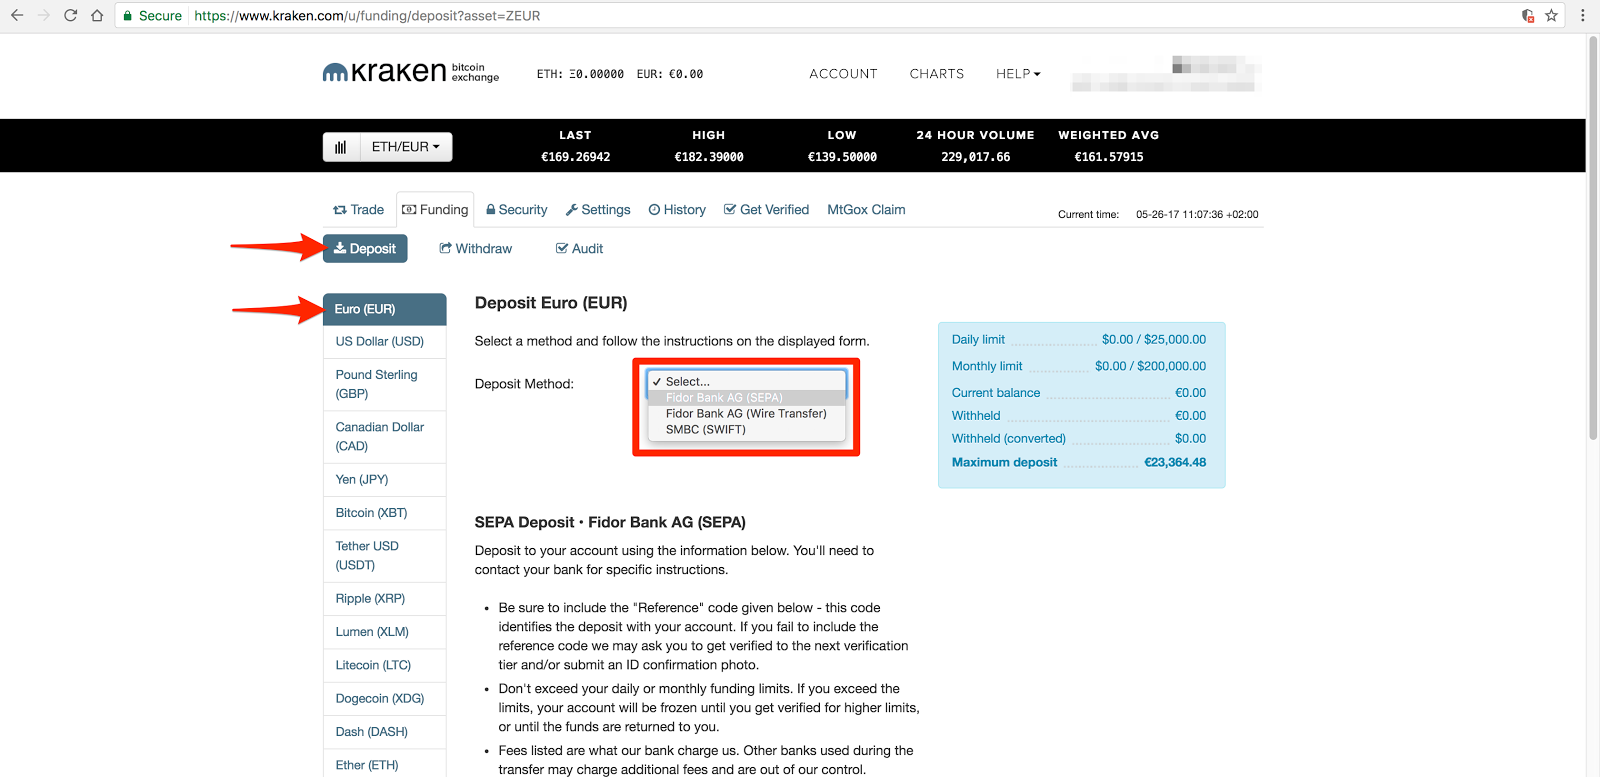Bookmark the page with star icon
1600x777 pixels.
coord(1552,15)
